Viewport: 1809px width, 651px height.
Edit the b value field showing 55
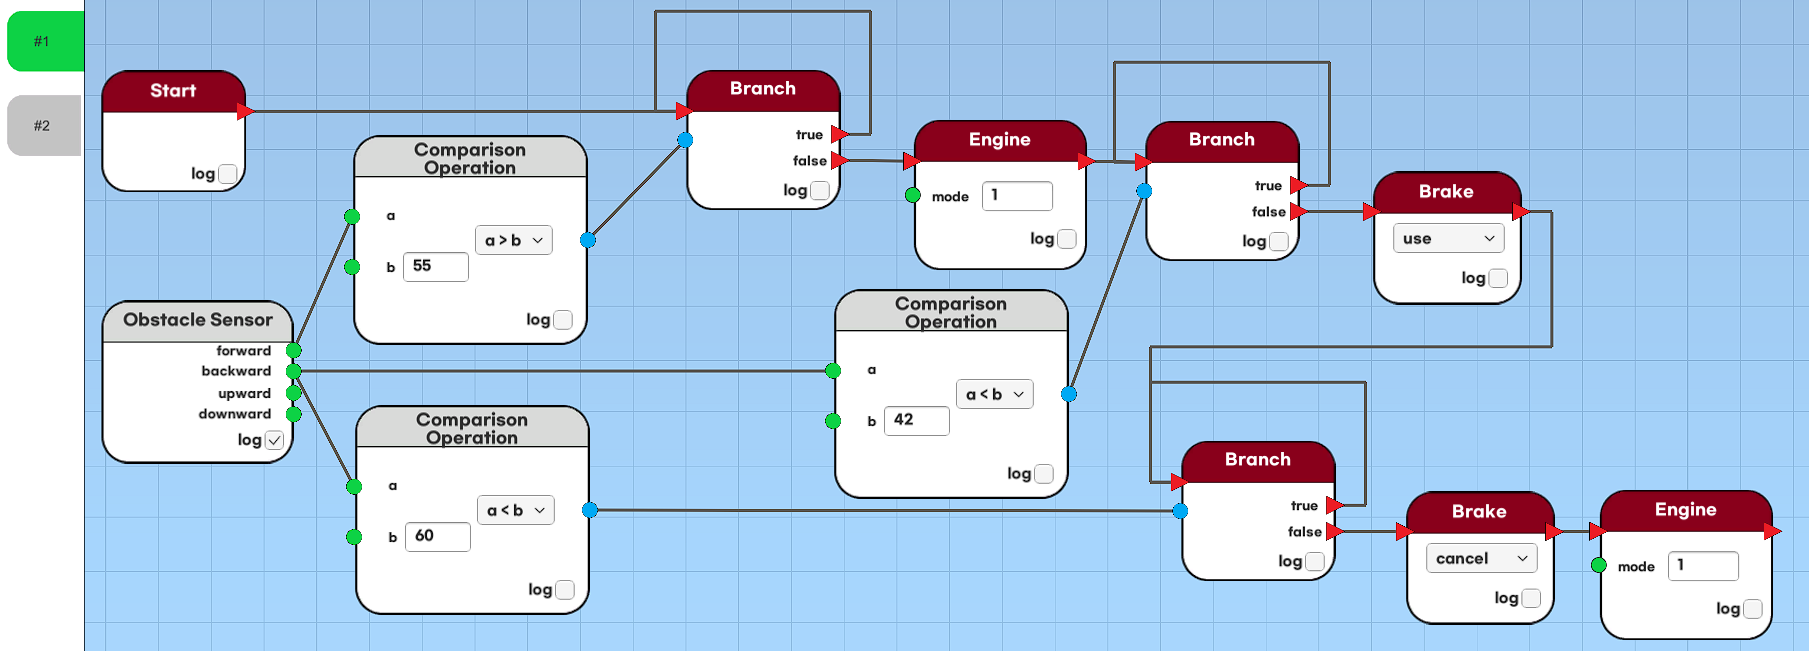436,266
